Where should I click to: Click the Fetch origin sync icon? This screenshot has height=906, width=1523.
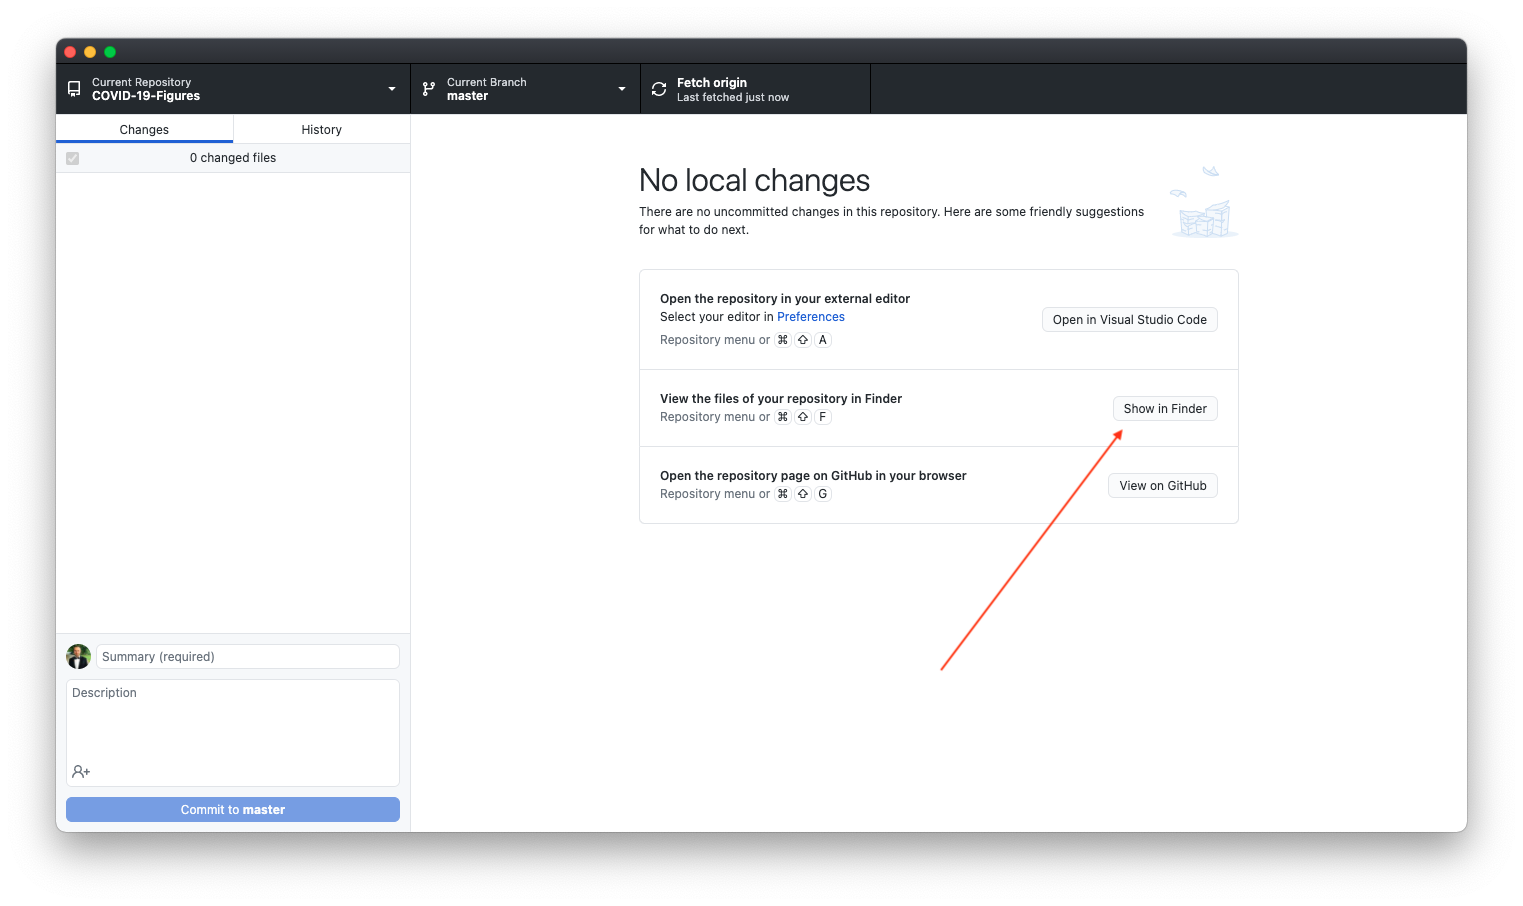coord(659,89)
